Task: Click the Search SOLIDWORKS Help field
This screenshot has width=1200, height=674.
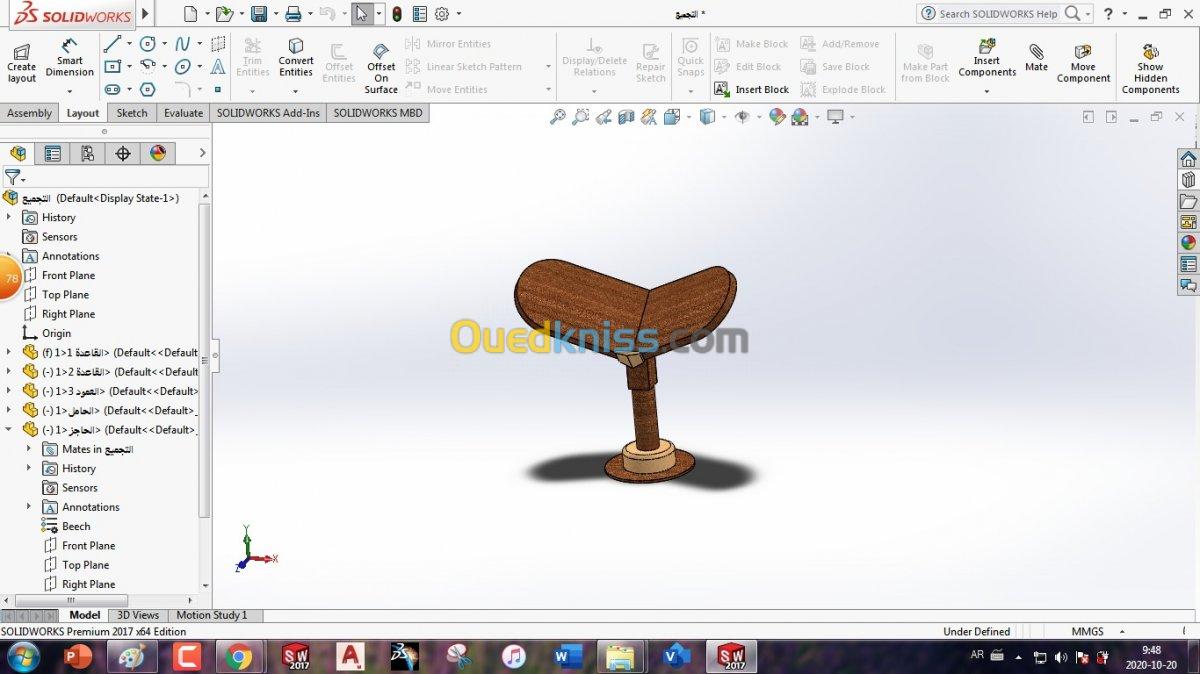Action: pos(998,14)
